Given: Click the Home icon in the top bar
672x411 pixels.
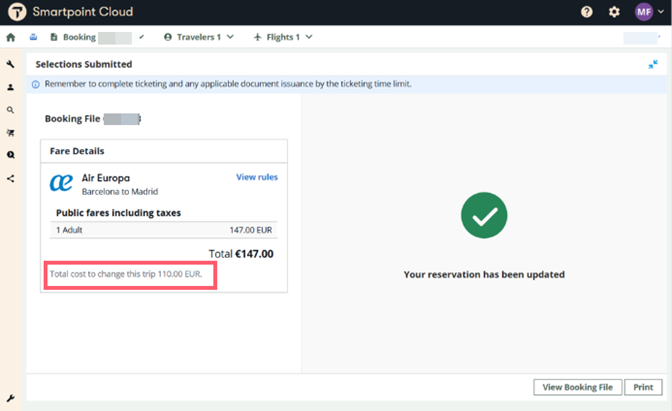Looking at the screenshot, I should (11, 38).
